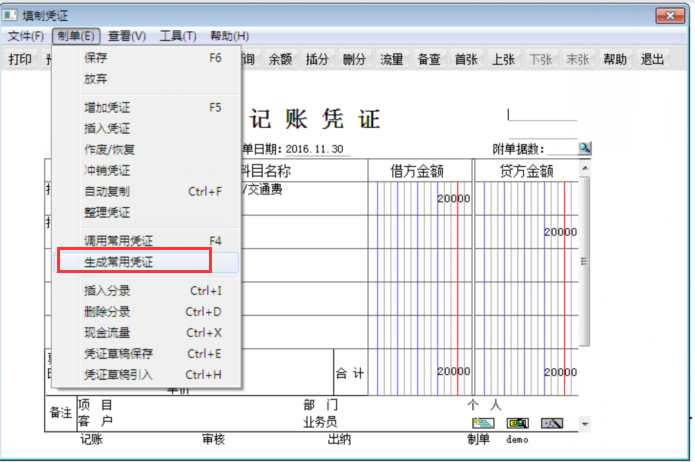This screenshot has width=695, height=462.
Task: Go to first voucher with 首张
Action: 466,60
